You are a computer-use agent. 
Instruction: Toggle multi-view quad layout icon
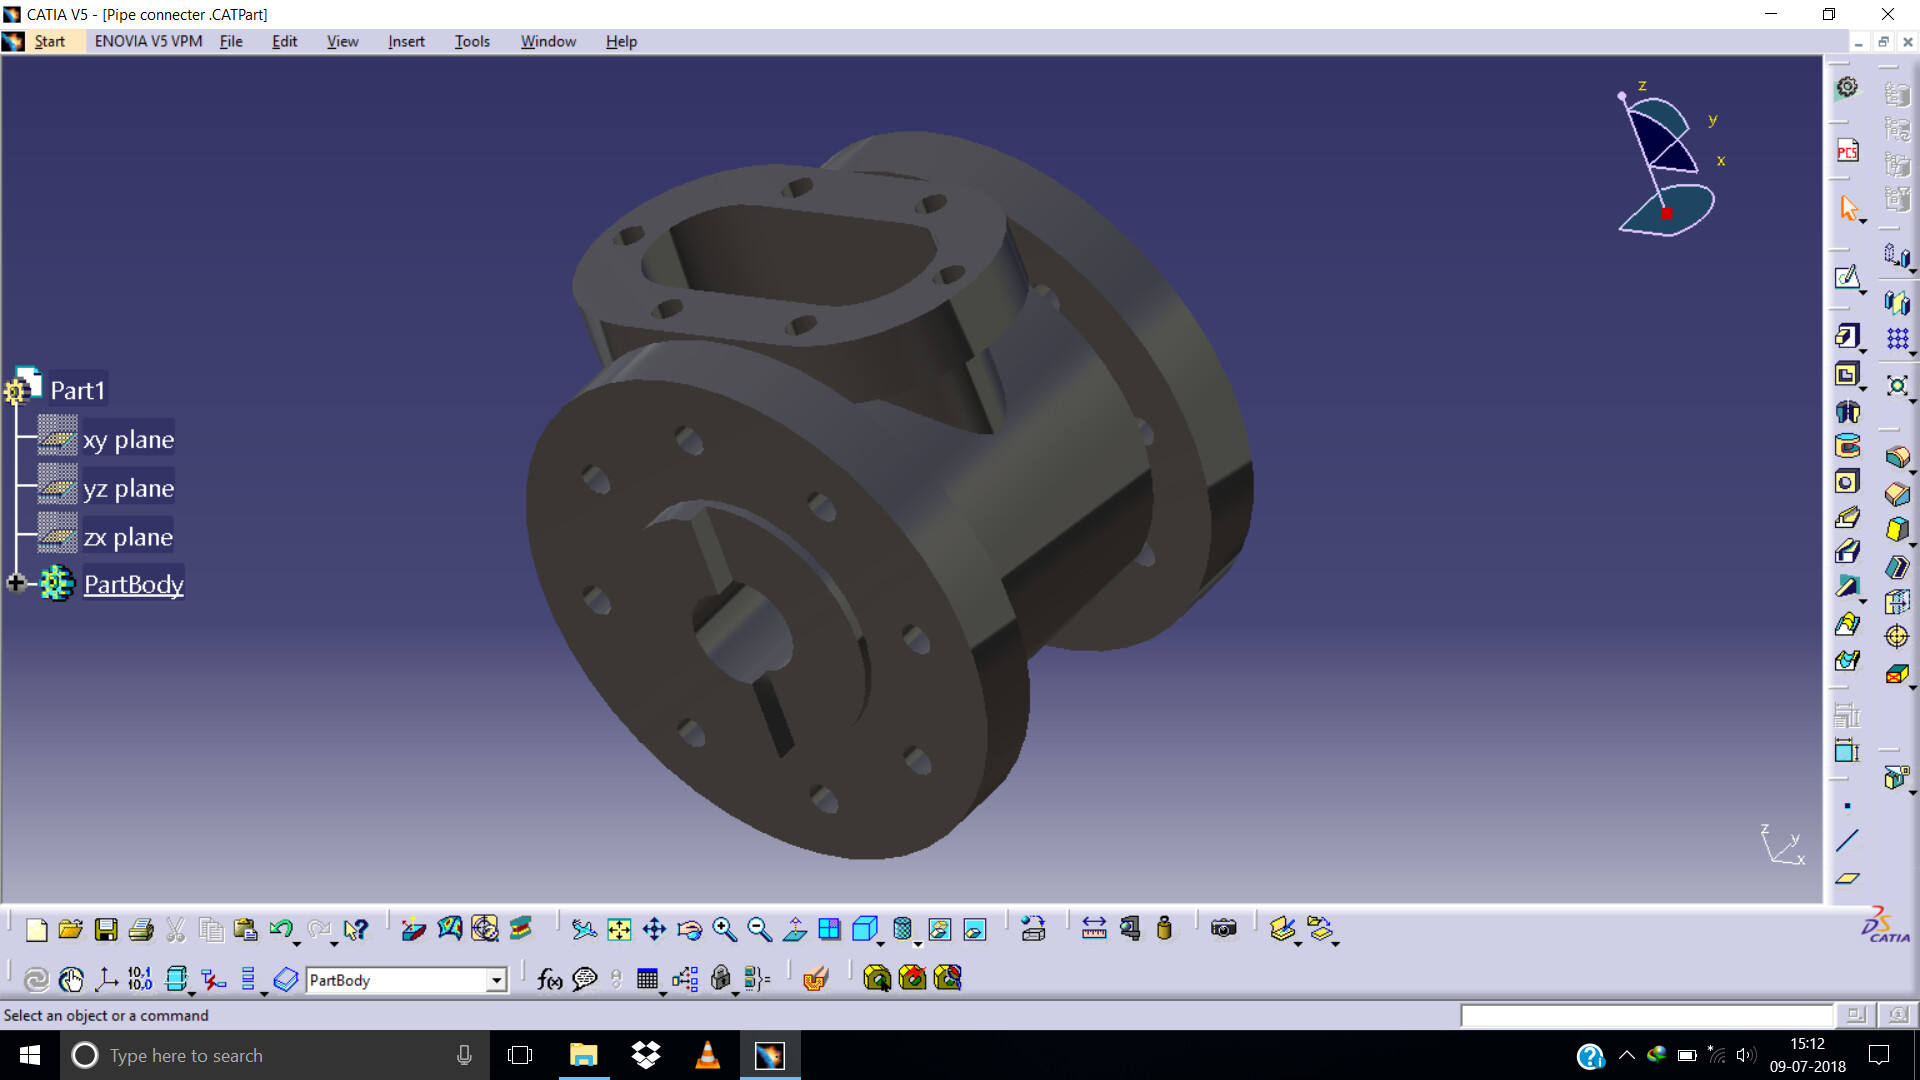click(829, 930)
